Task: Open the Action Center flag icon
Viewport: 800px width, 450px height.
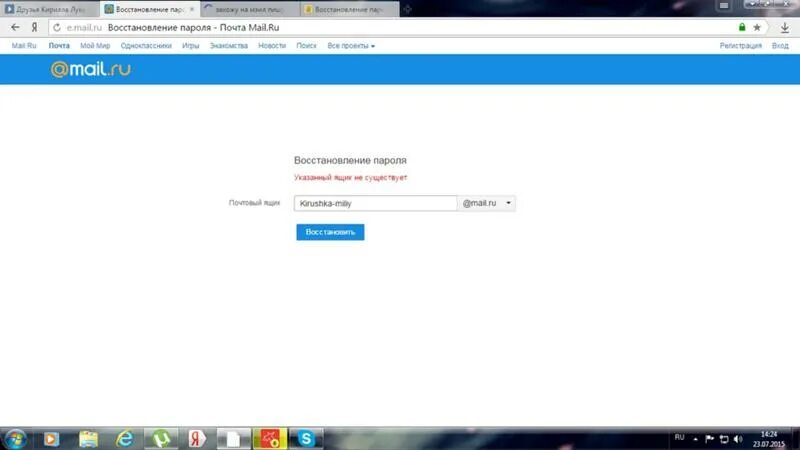Action: tap(709, 439)
